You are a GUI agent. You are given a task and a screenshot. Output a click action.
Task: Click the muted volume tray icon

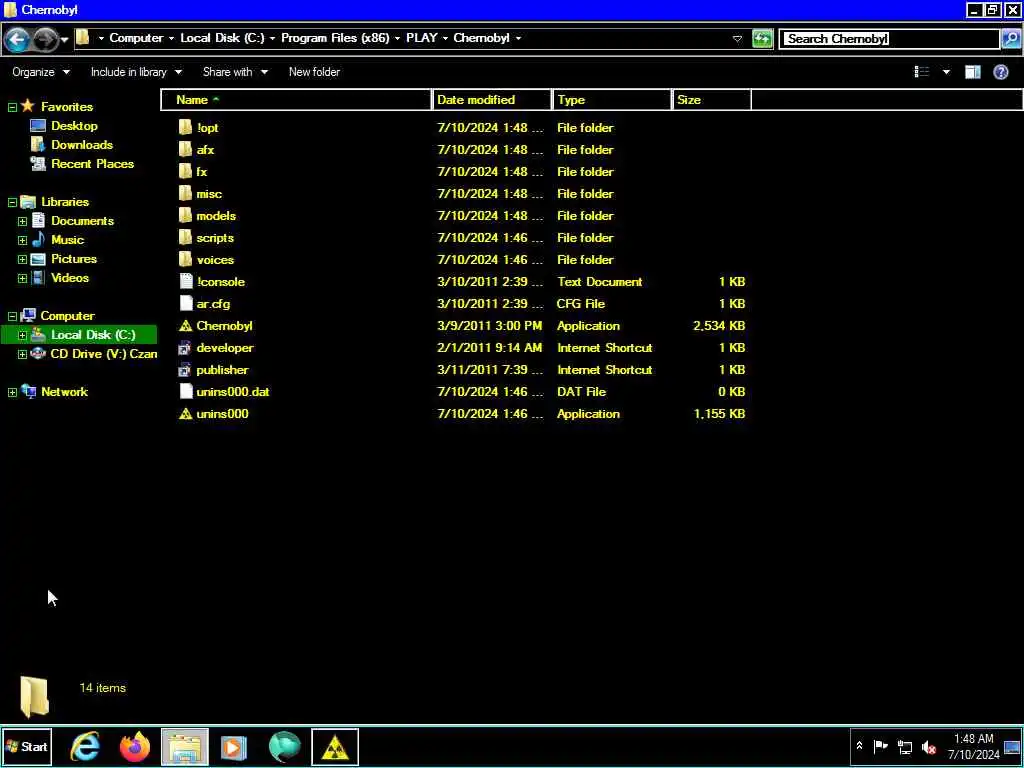pos(929,747)
